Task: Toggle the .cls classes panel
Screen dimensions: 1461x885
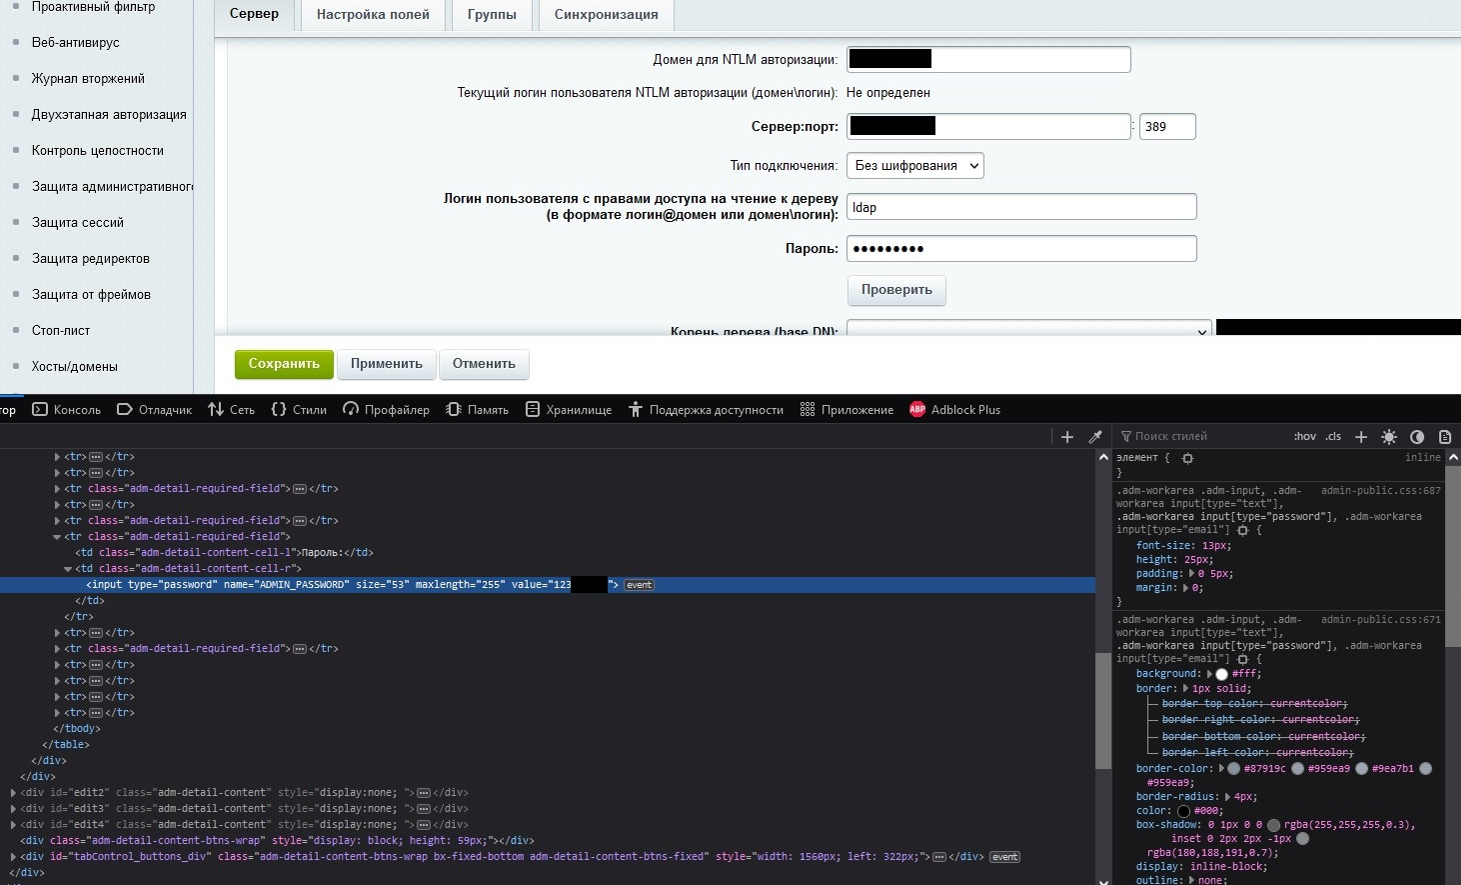Action: click(x=1333, y=437)
